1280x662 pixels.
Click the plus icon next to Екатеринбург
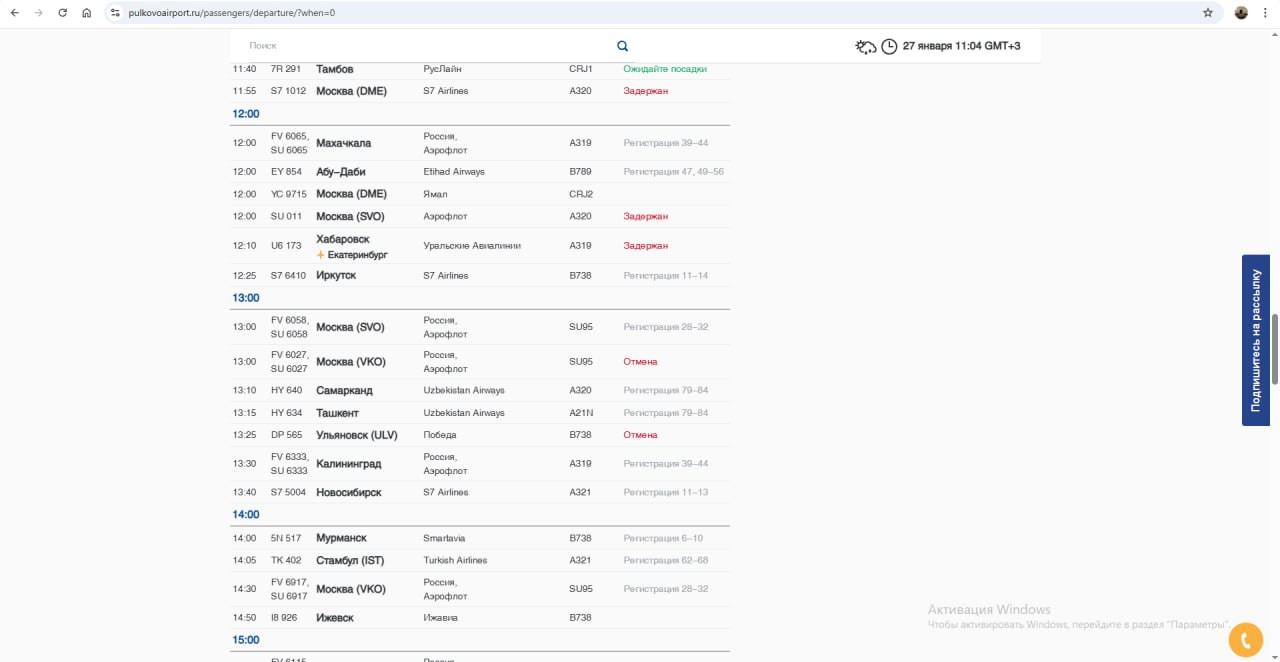coord(321,255)
